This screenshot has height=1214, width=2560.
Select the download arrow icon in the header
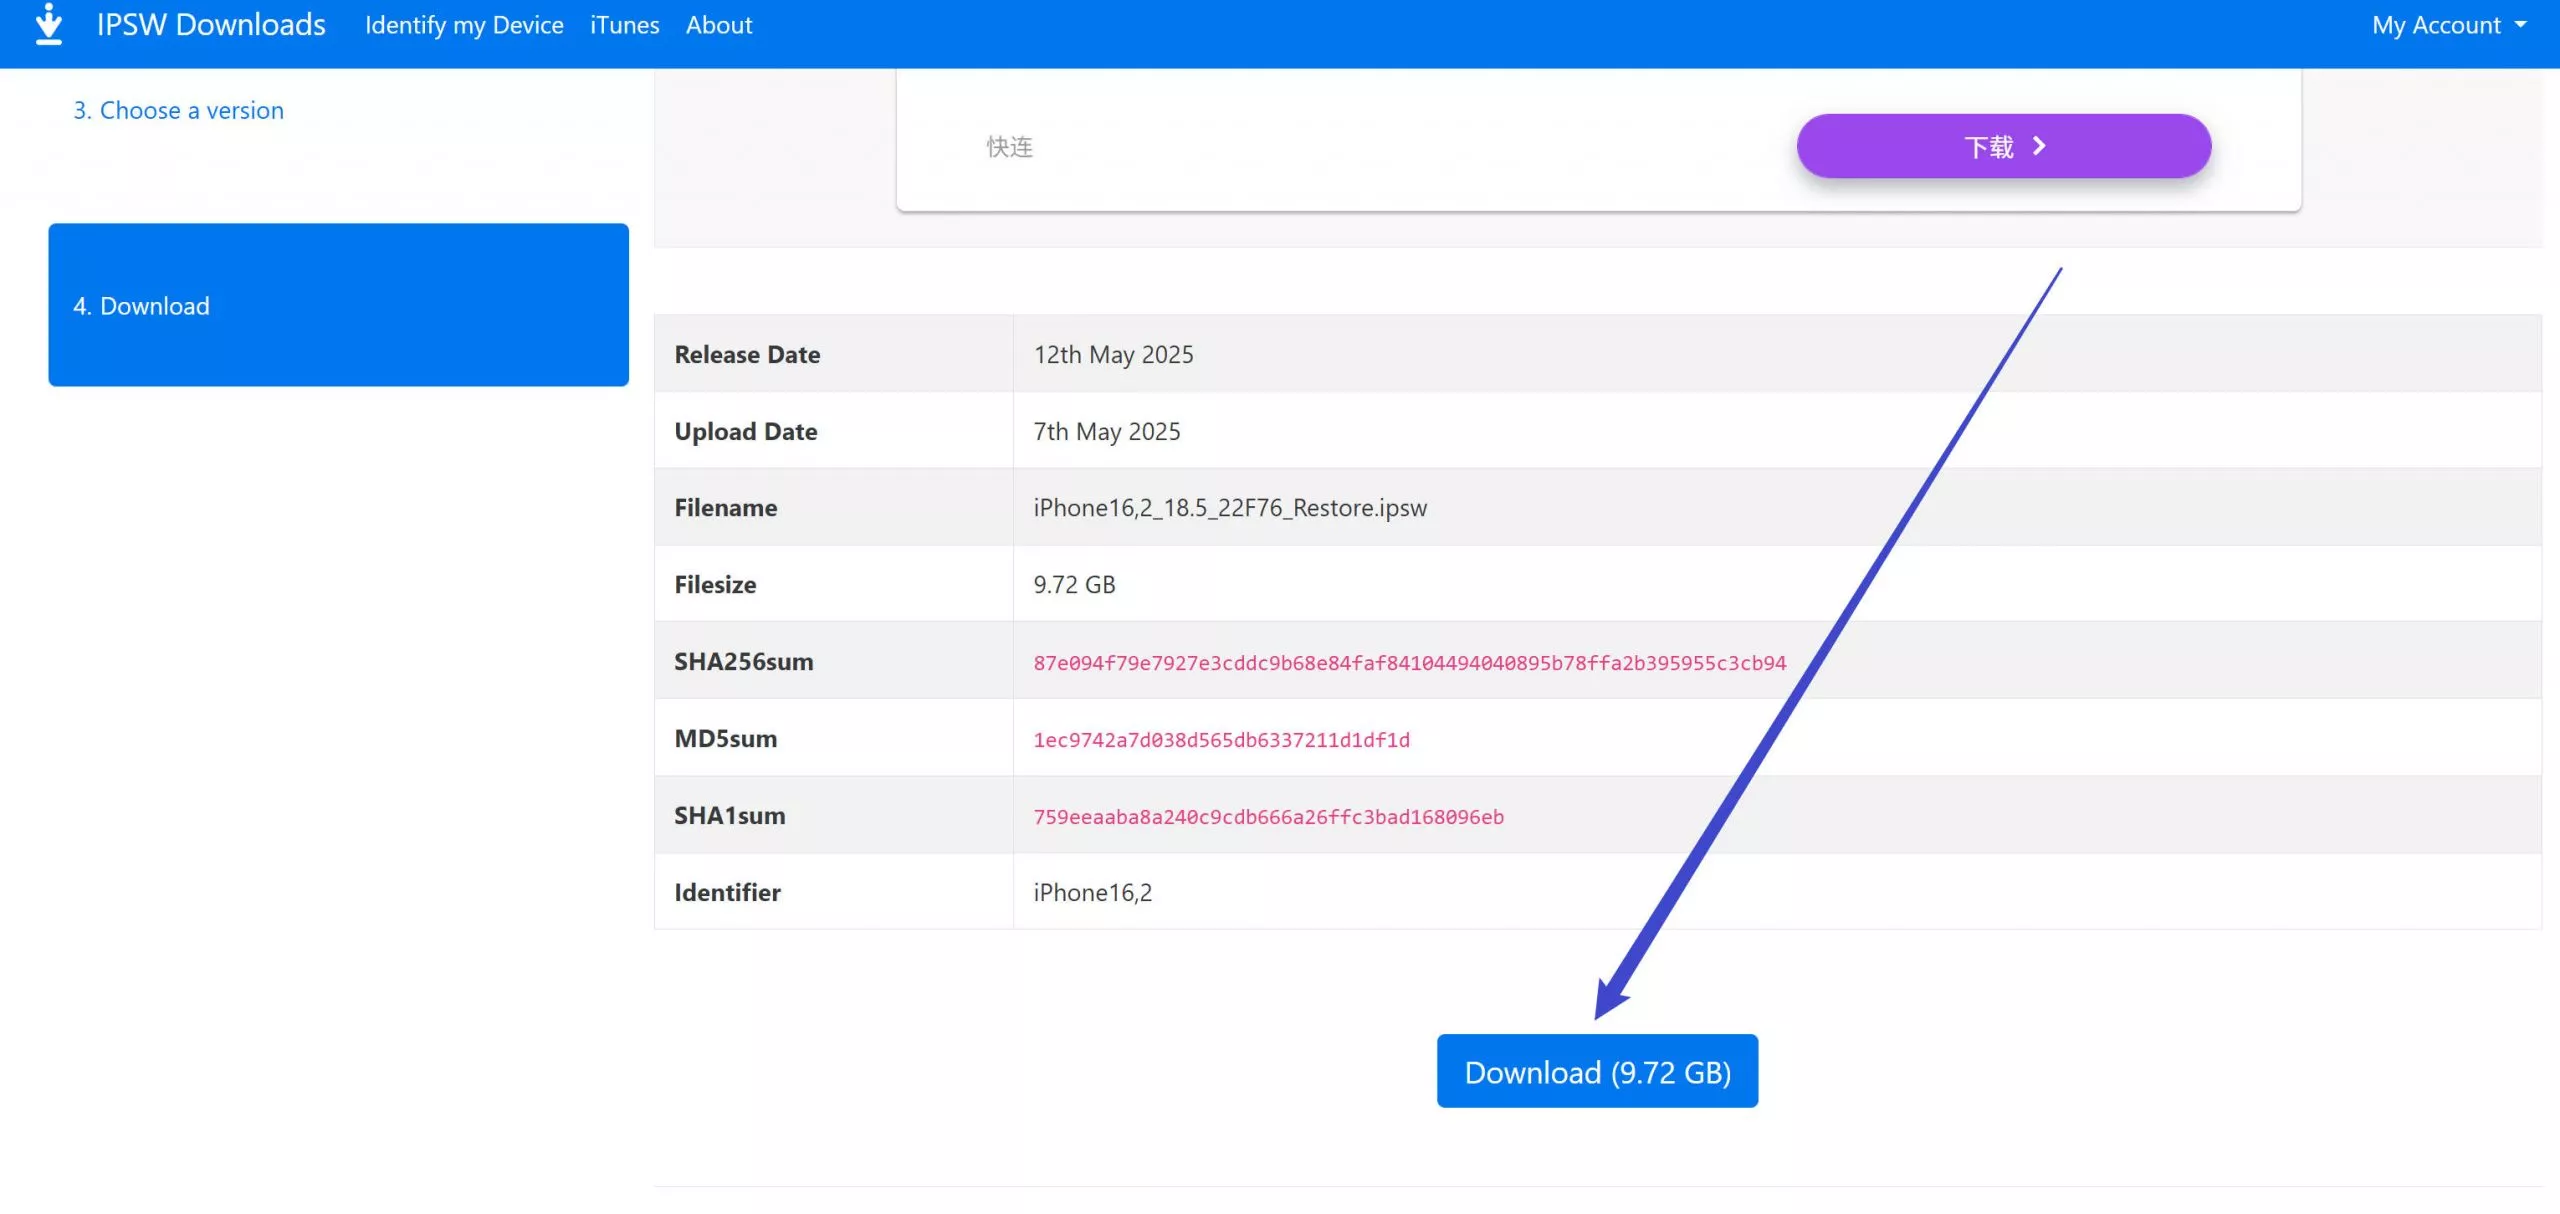click(x=48, y=26)
